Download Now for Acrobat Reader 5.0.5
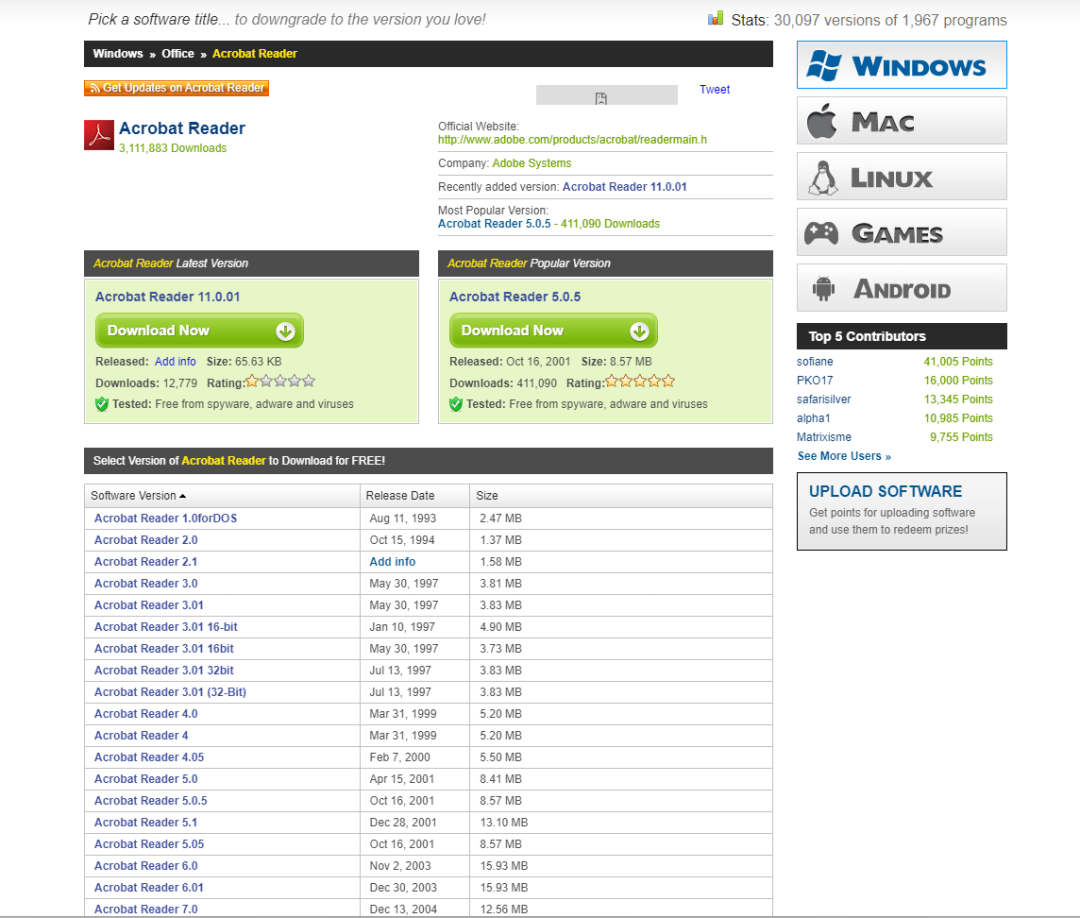 [x=553, y=331]
